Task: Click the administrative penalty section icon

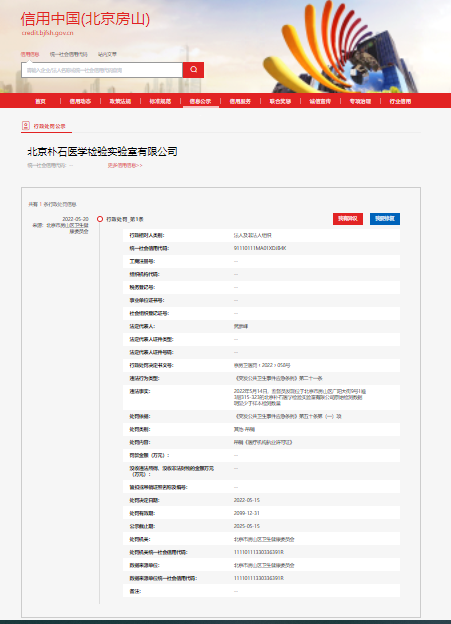Action: [25, 126]
